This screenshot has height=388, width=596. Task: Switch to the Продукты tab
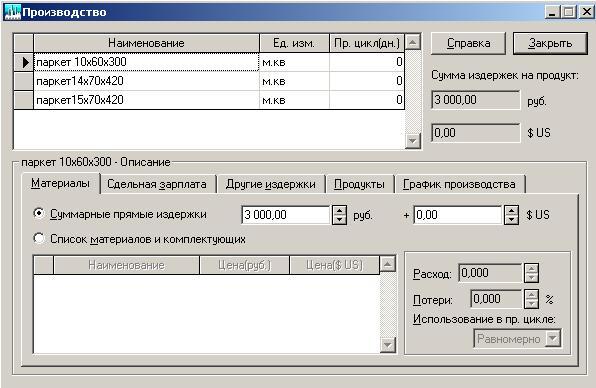click(359, 184)
